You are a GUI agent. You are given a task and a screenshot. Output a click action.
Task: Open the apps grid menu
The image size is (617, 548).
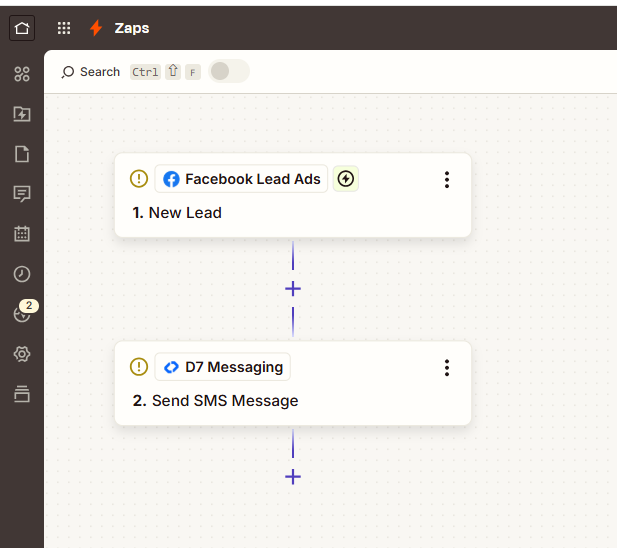(64, 28)
